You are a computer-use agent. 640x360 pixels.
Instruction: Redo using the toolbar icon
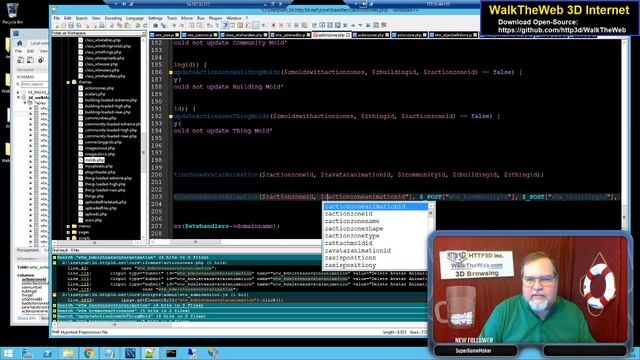(146, 25)
